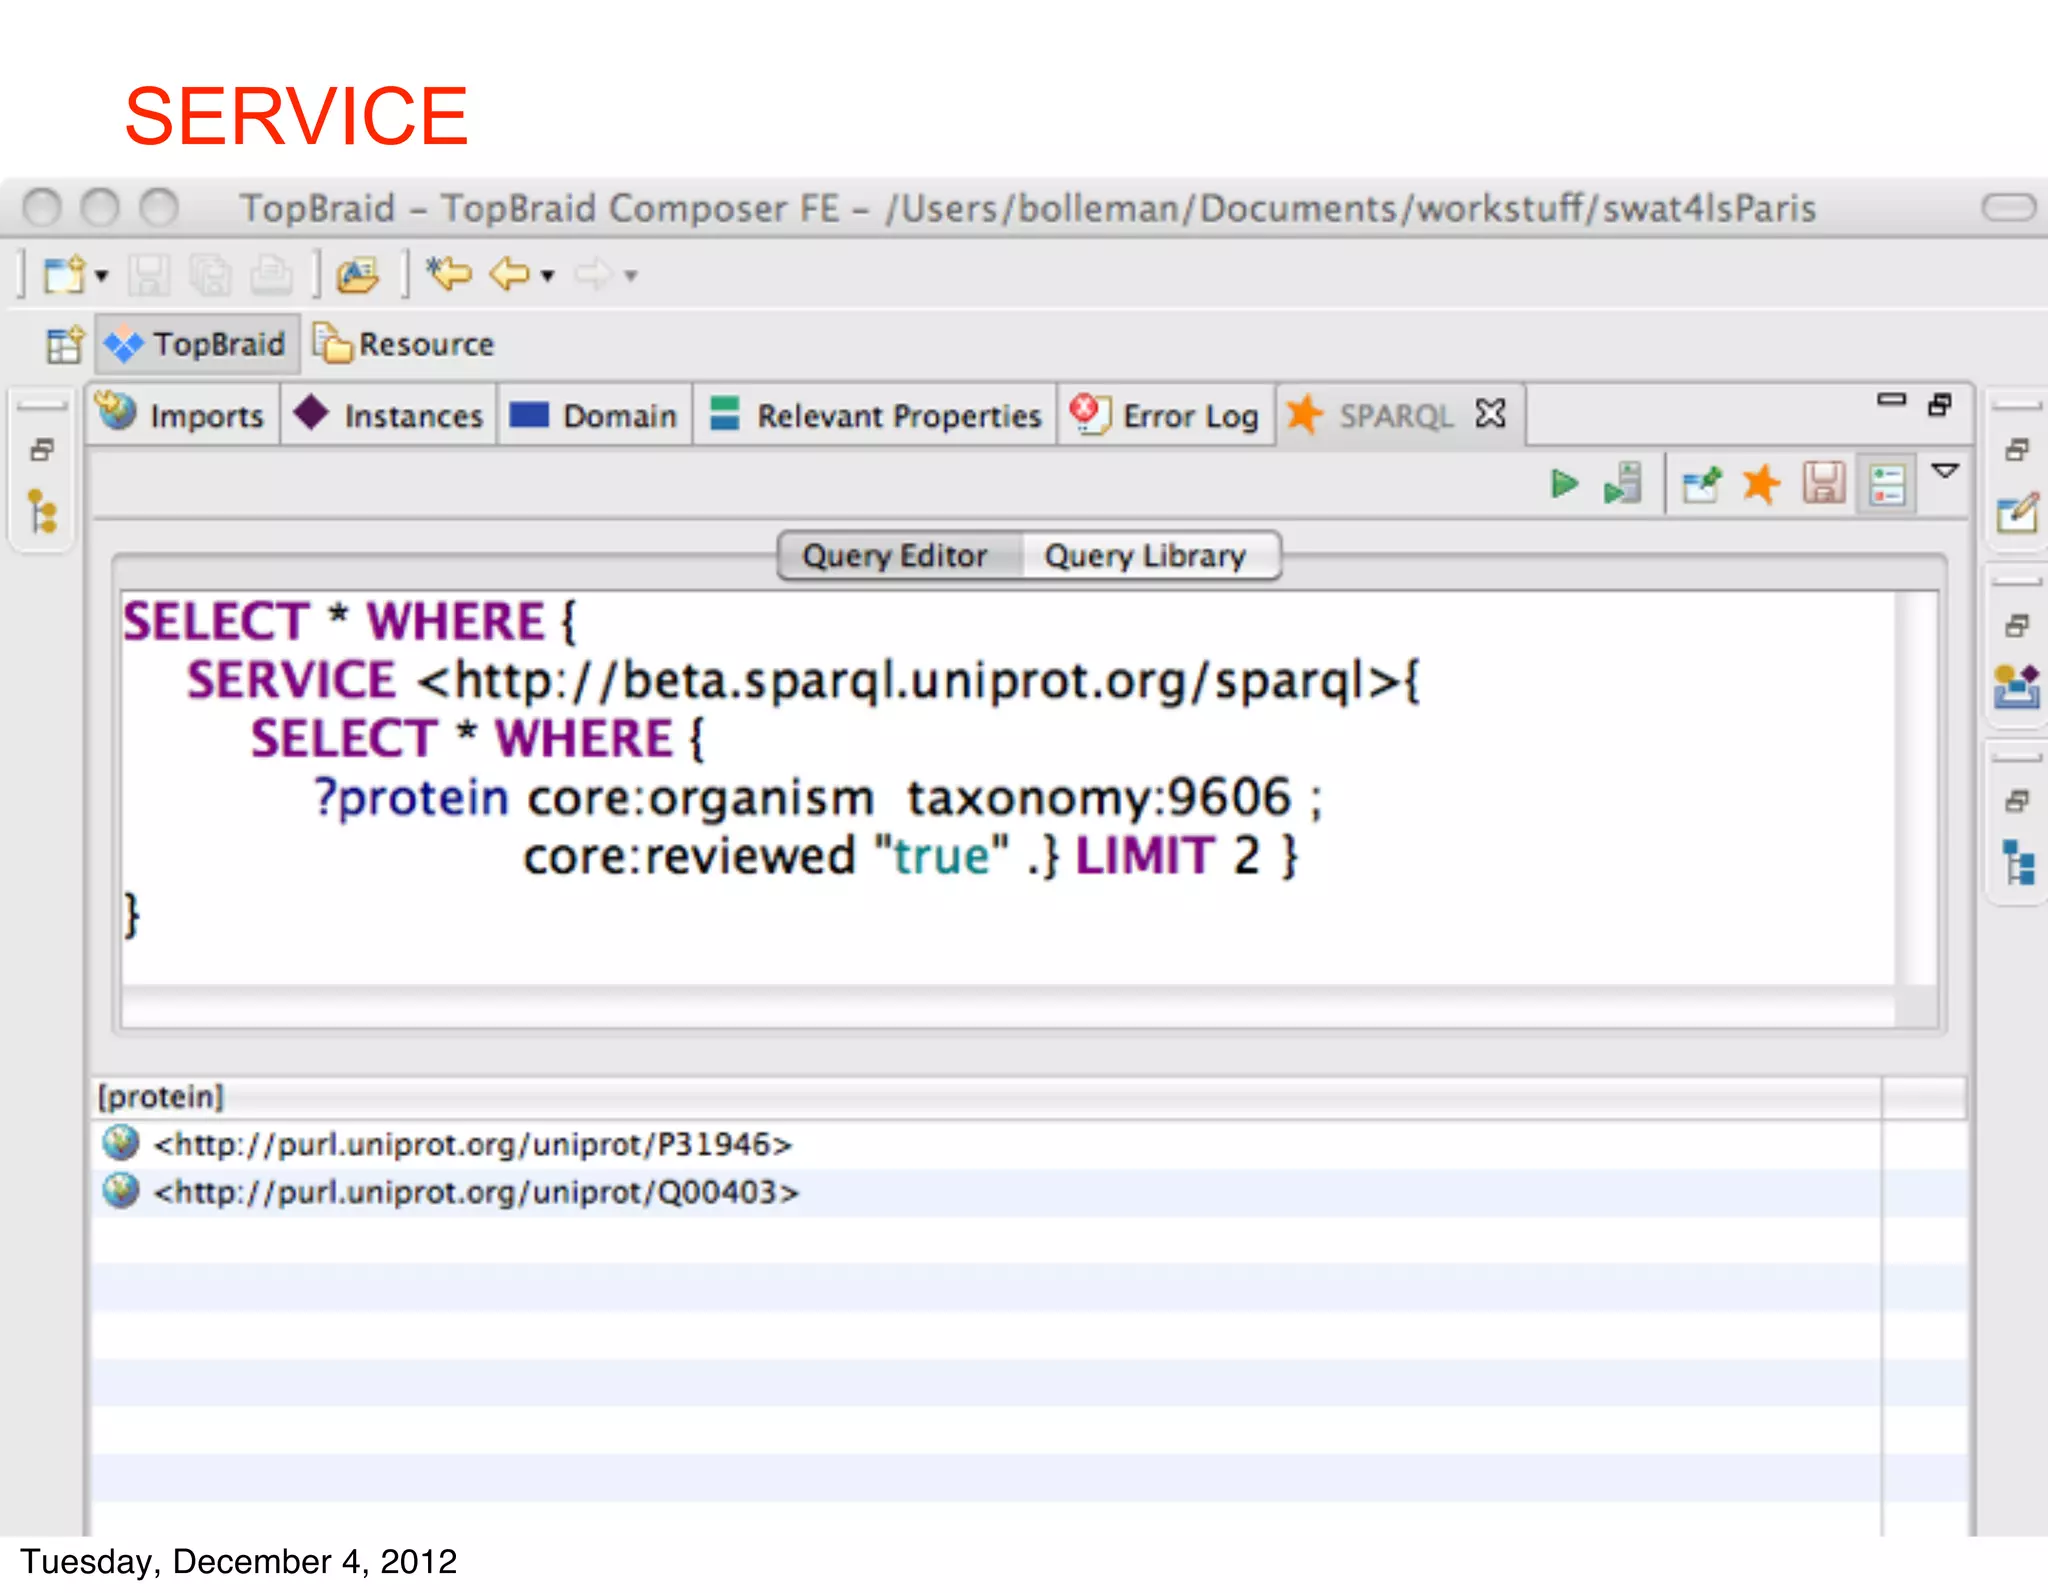Open the P31946 uniprot result link
The height and width of the screenshot is (1593, 2048).
(472, 1144)
